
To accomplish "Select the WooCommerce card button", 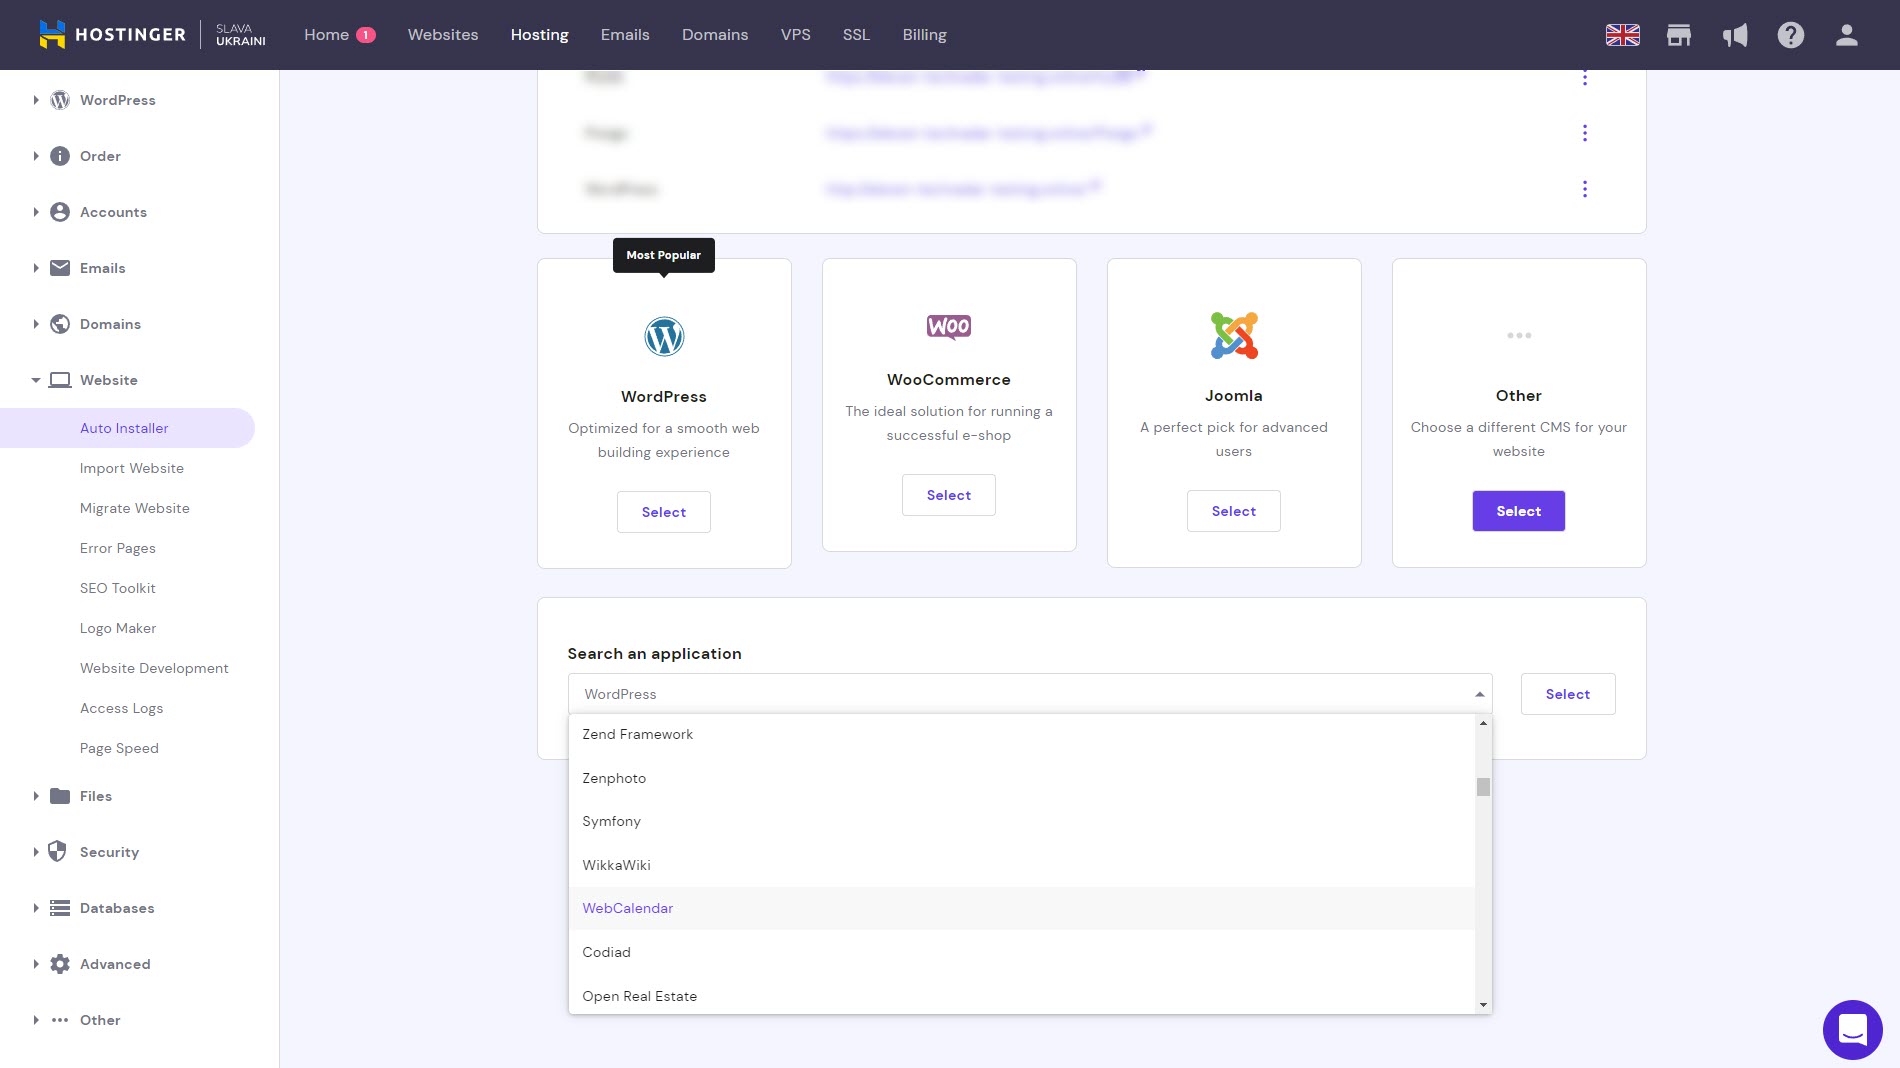I will [x=949, y=495].
